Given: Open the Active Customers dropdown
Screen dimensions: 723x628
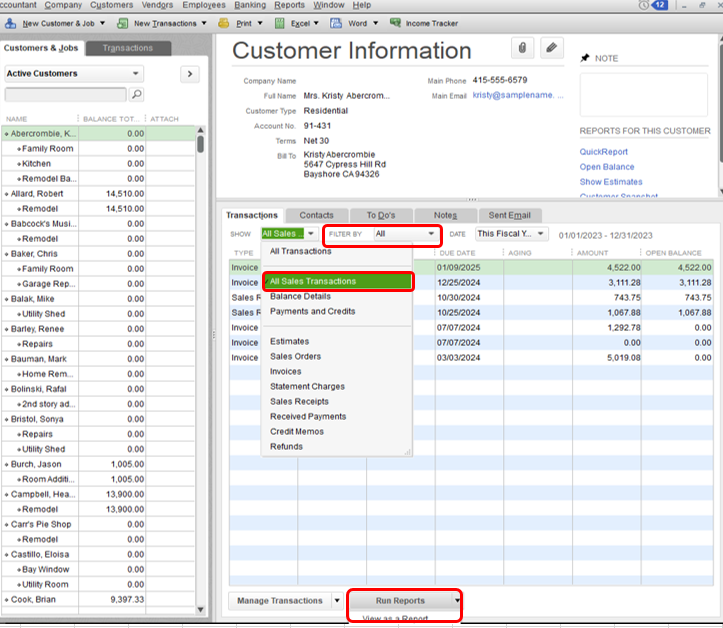Looking at the screenshot, I should click(74, 74).
